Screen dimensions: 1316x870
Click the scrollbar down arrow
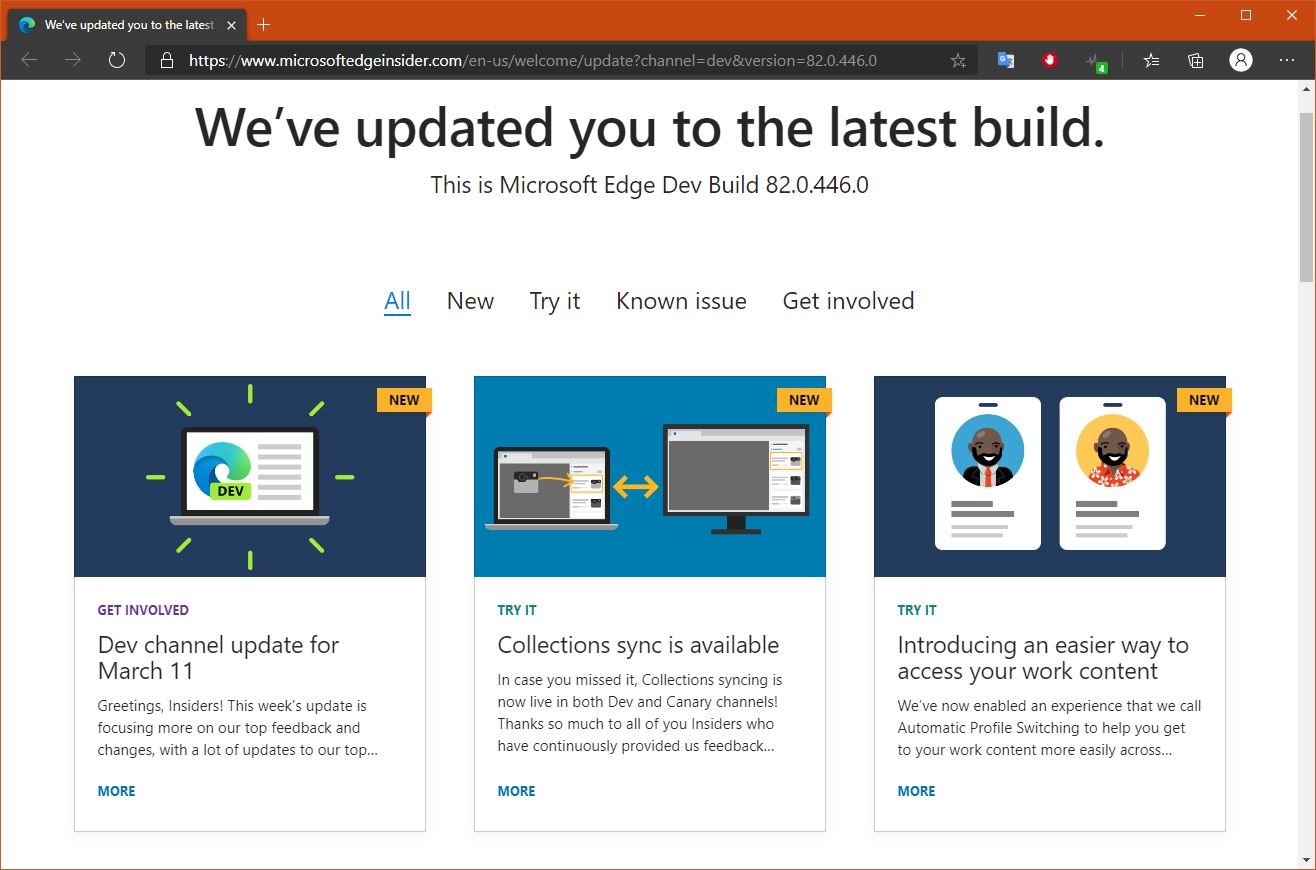[x=1306, y=859]
